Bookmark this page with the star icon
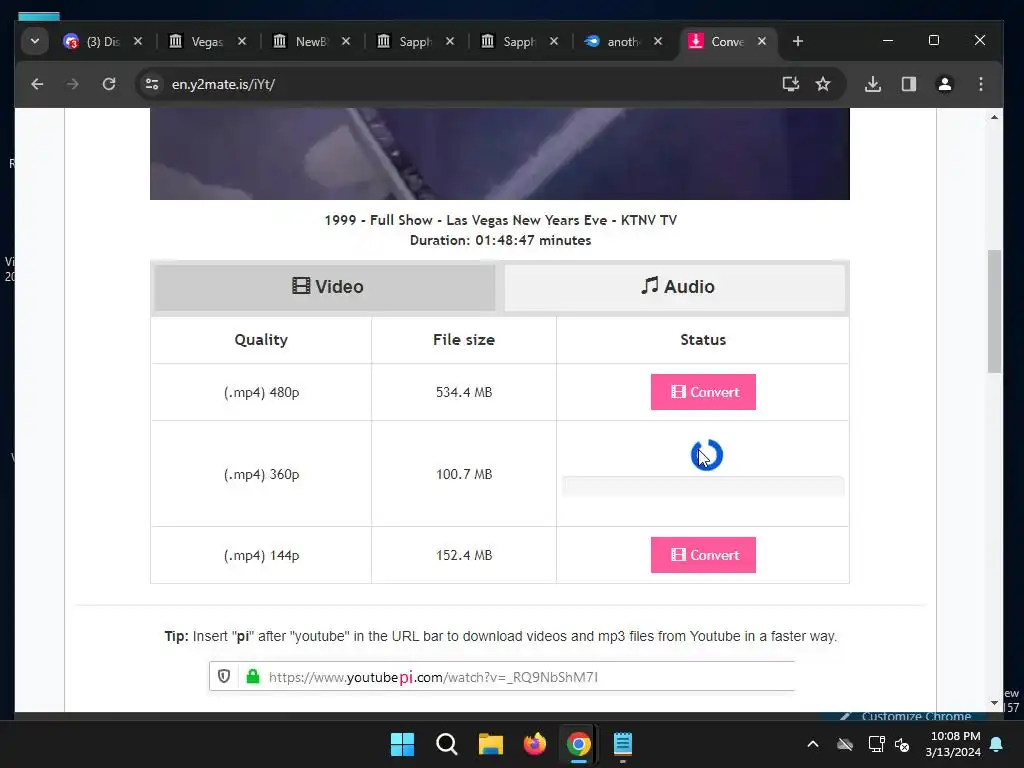This screenshot has height=768, width=1024. click(823, 84)
